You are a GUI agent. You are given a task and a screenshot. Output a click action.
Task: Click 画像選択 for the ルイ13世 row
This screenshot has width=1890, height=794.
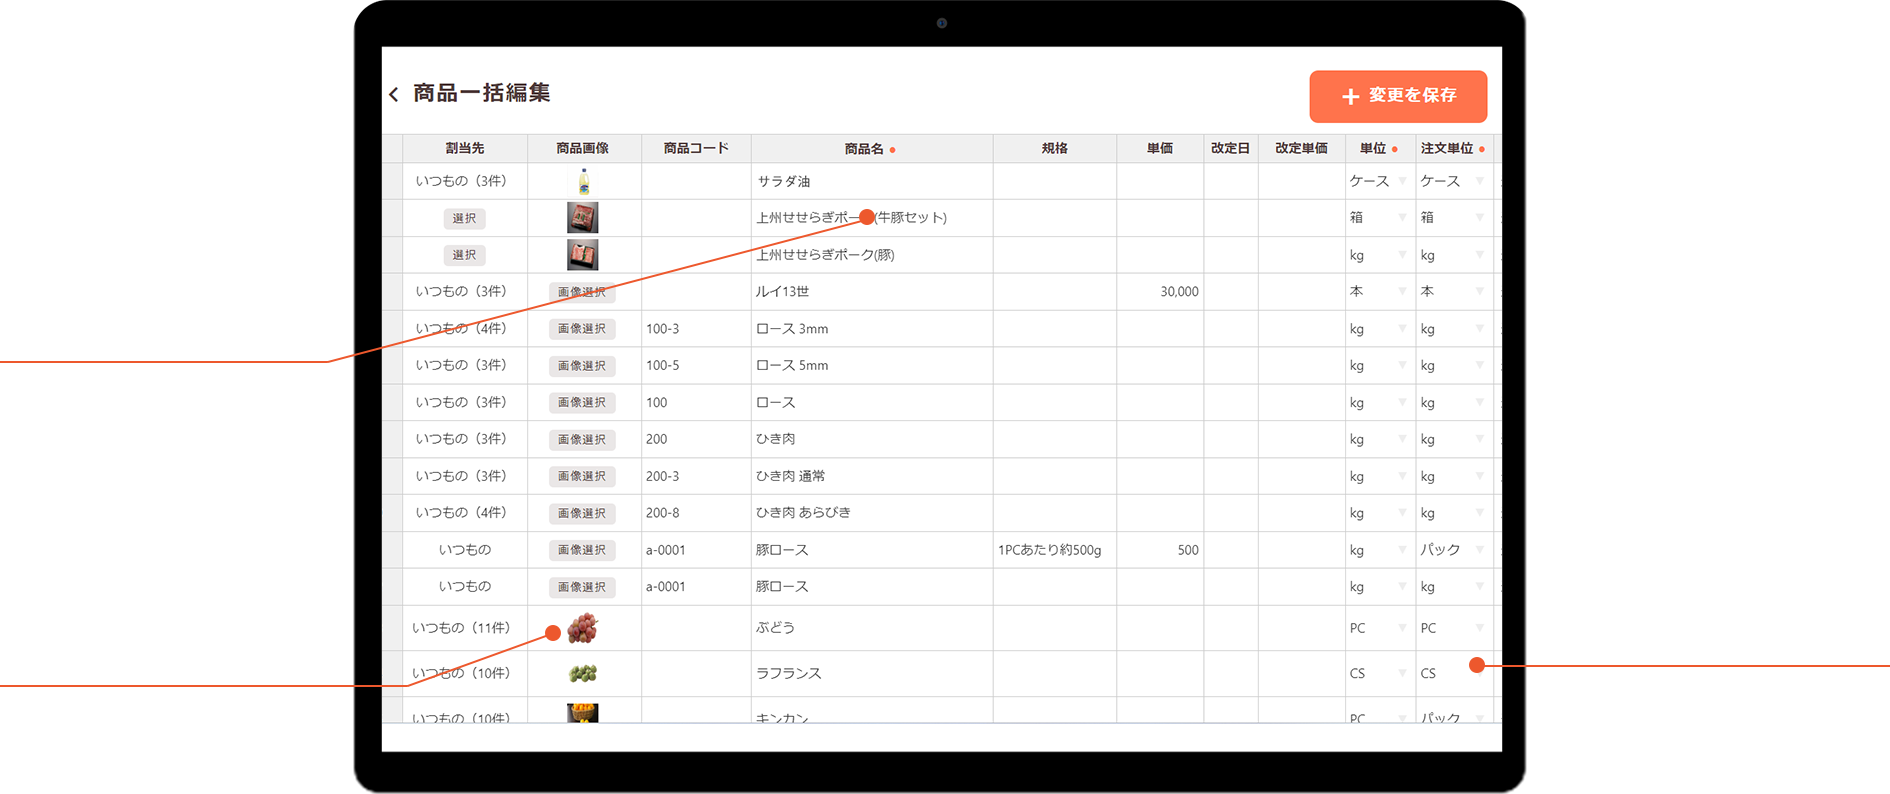[582, 292]
